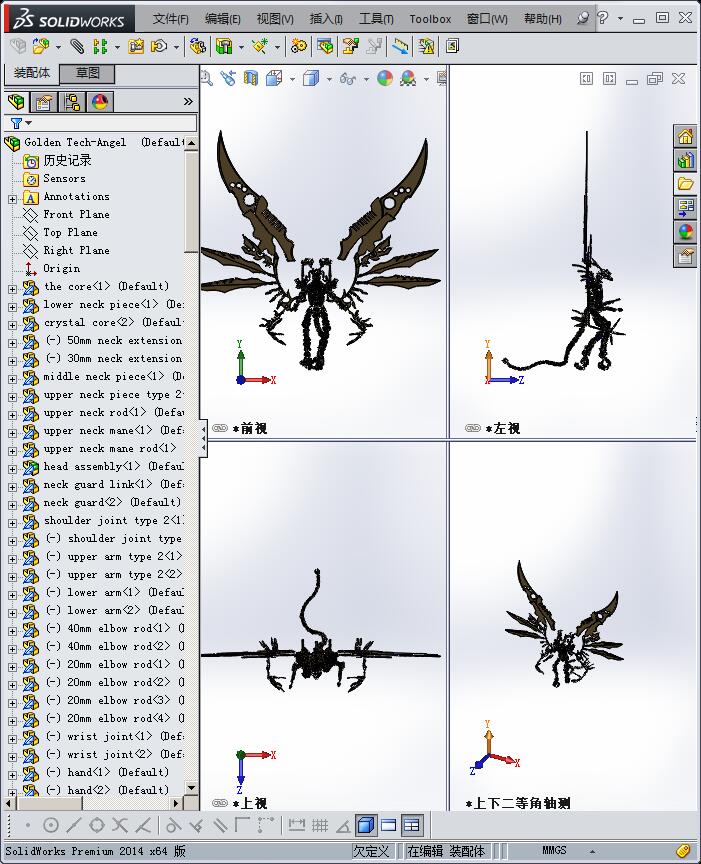Click the Linear Component Pattern icon

(100, 46)
